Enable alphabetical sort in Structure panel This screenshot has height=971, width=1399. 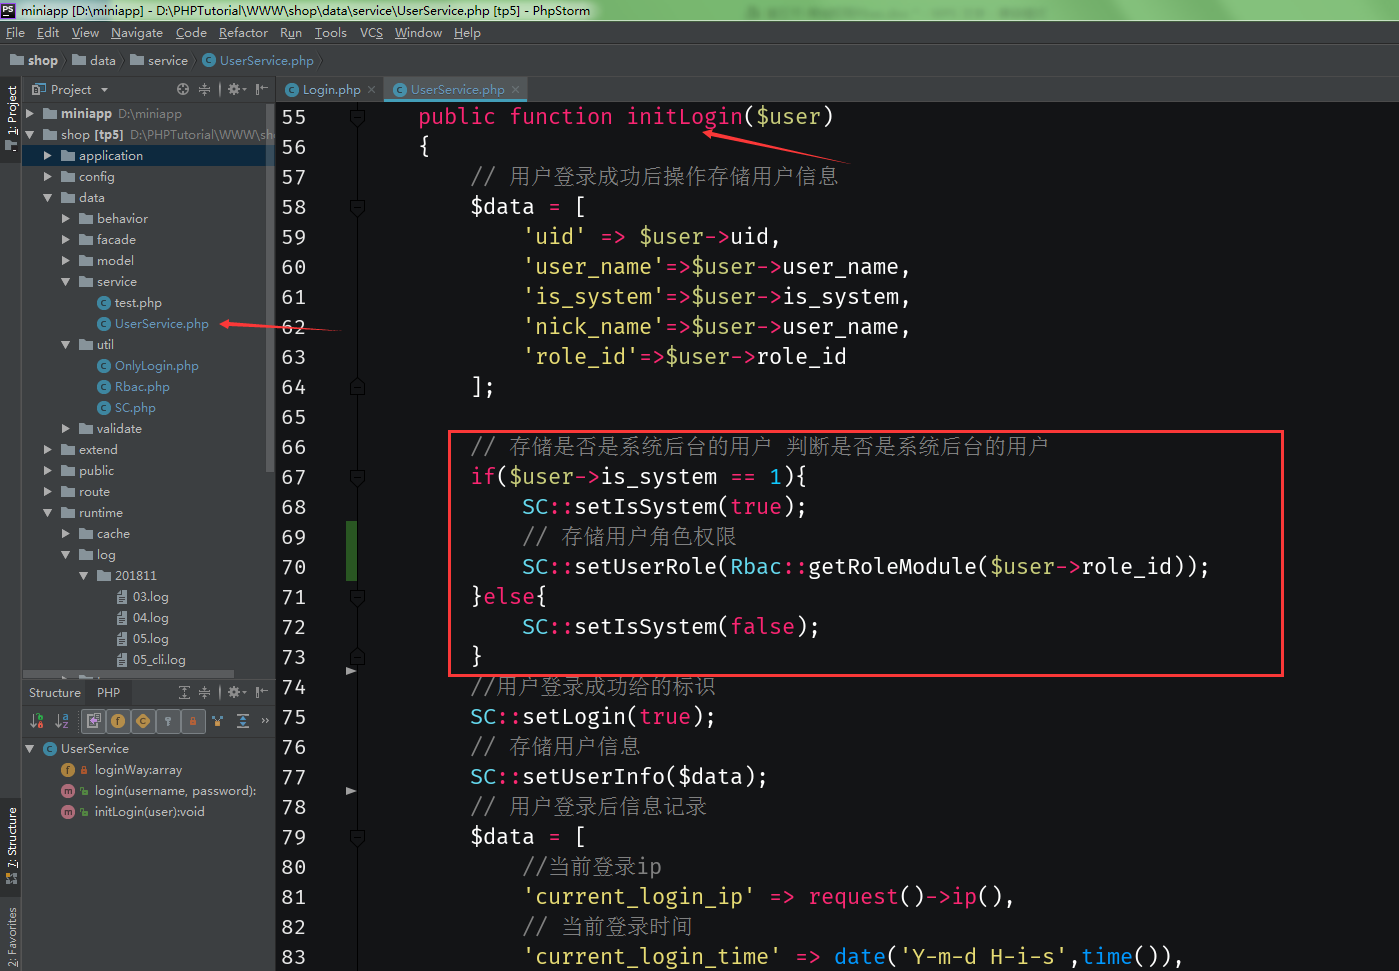tap(62, 721)
